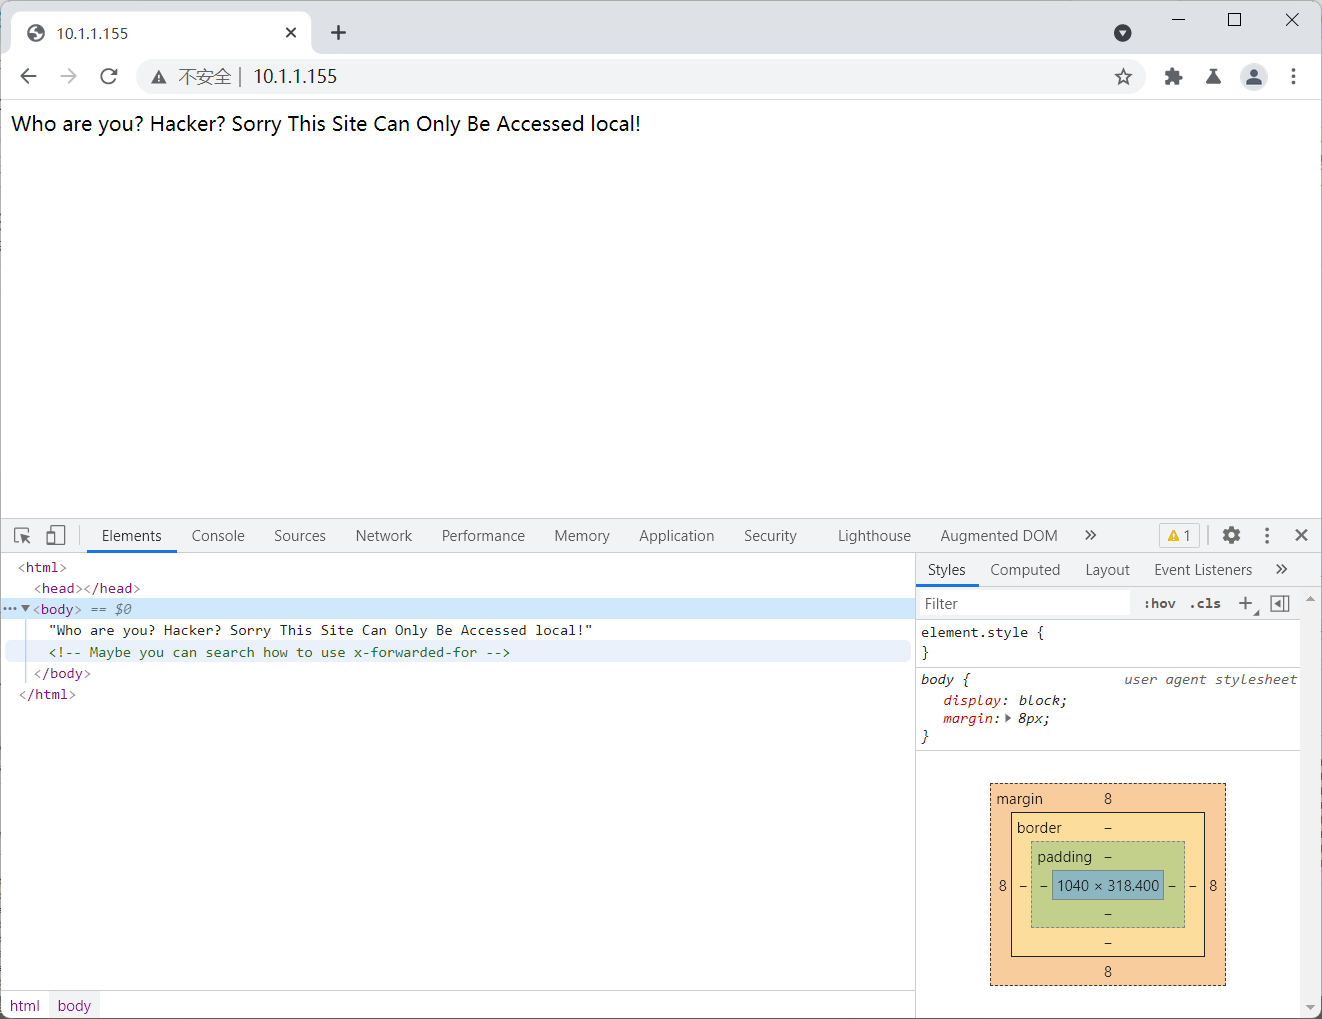Reload the 10.1.1.155 page
Screen dimensions: 1322x1019
[109, 76]
